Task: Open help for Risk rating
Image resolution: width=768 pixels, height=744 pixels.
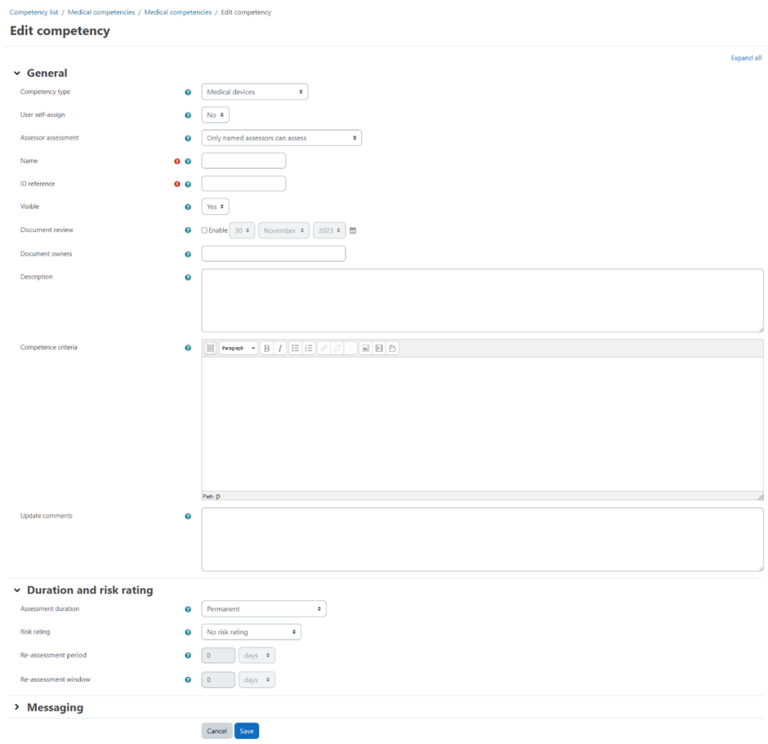Action: pos(188,632)
